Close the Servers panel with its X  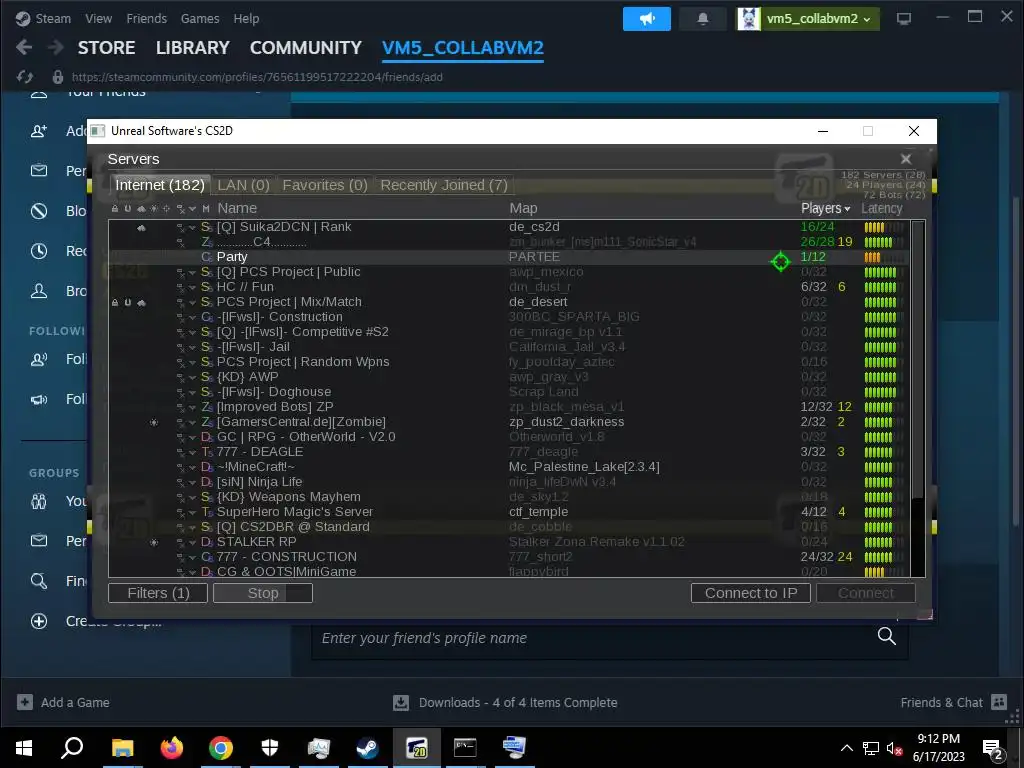(x=906, y=159)
